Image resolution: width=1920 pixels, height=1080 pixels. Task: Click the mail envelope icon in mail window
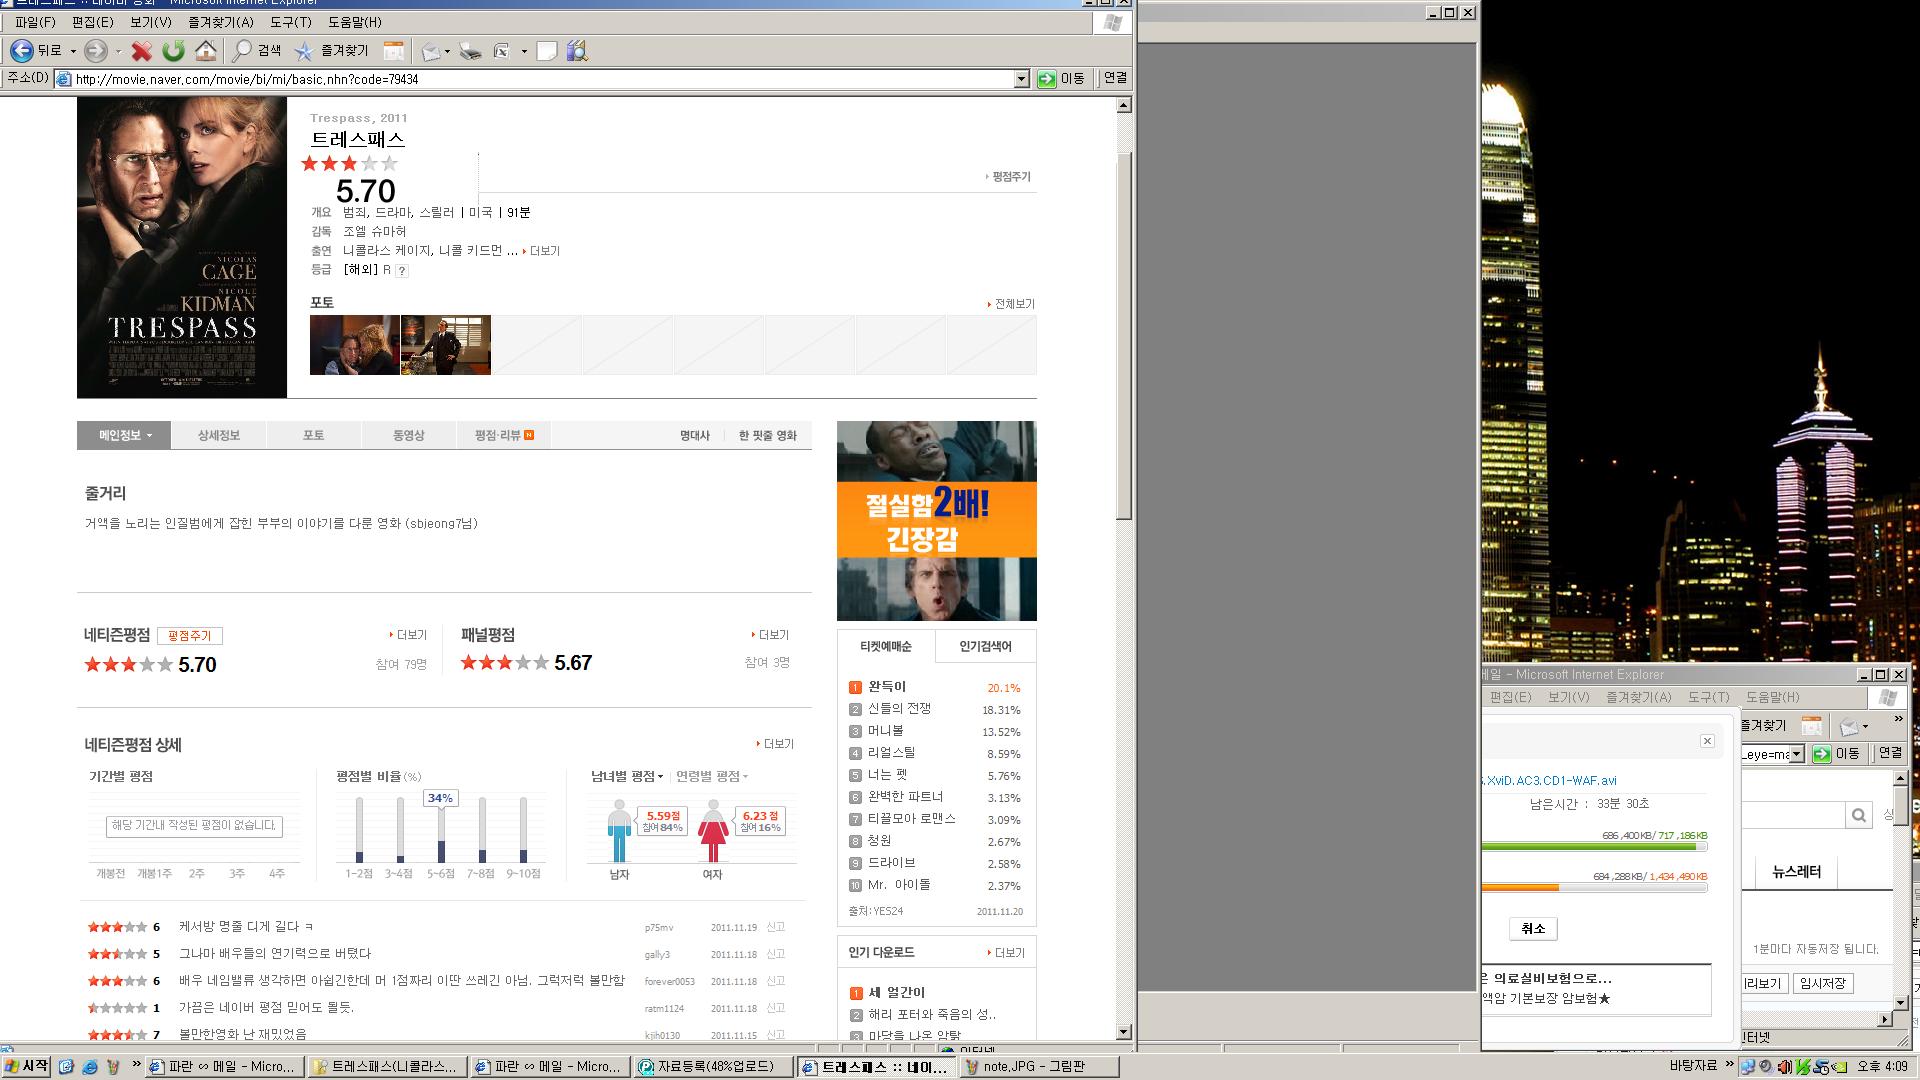pos(1849,726)
